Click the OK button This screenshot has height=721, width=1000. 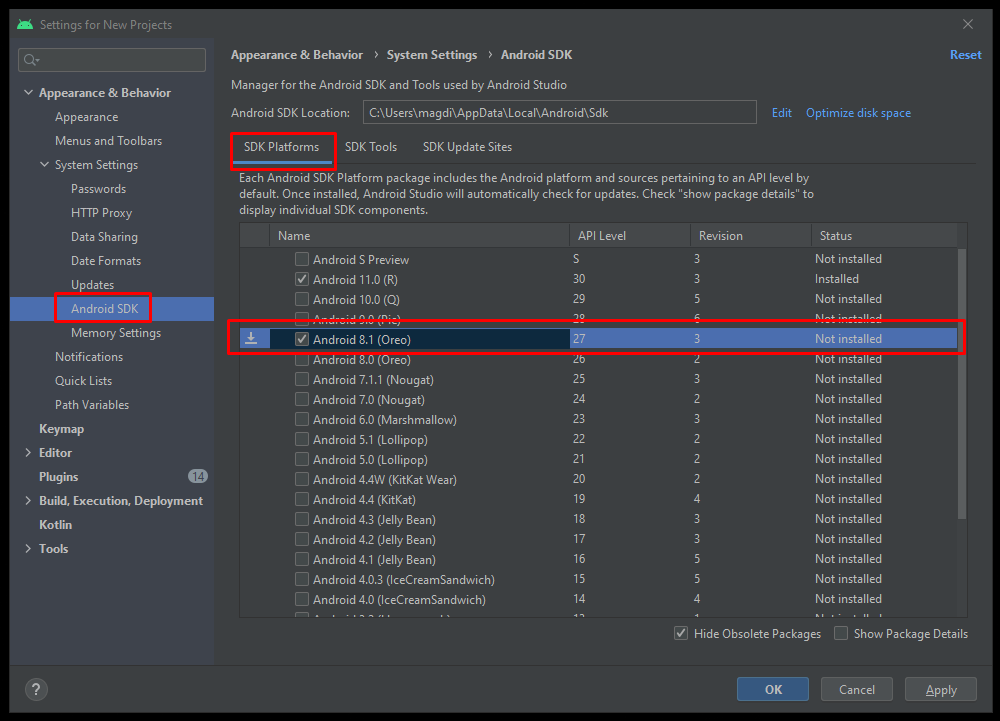pyautogui.click(x=773, y=689)
